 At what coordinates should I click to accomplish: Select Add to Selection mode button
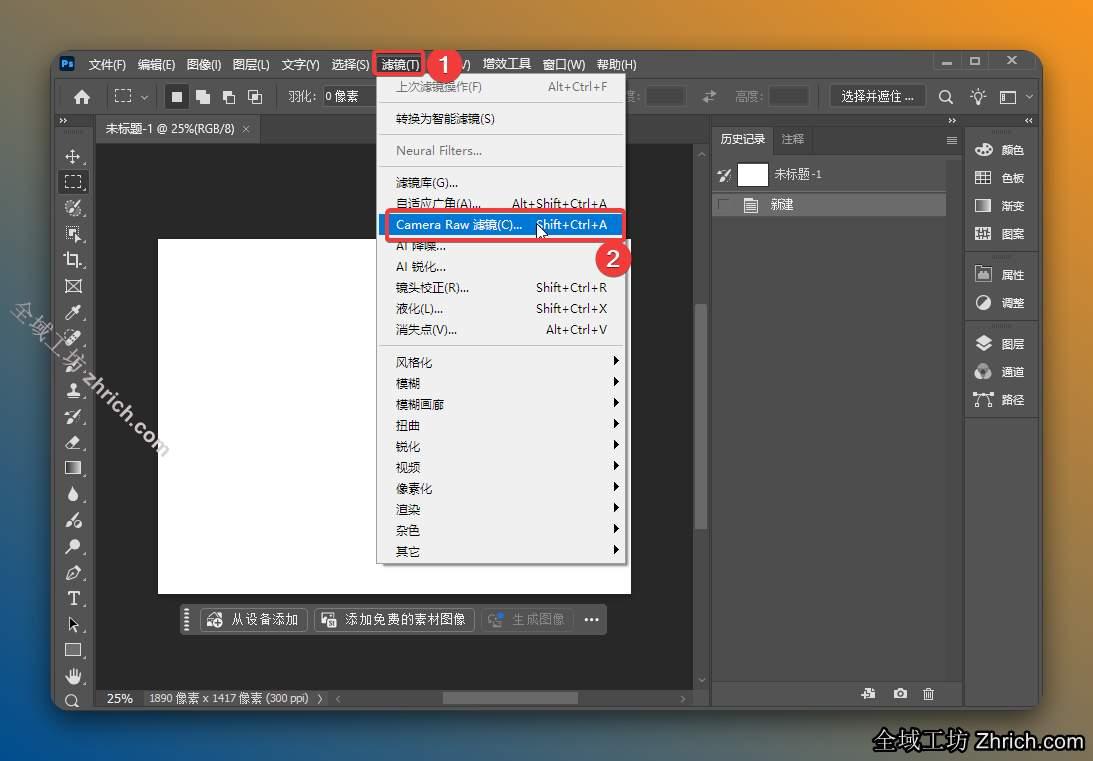coord(203,97)
